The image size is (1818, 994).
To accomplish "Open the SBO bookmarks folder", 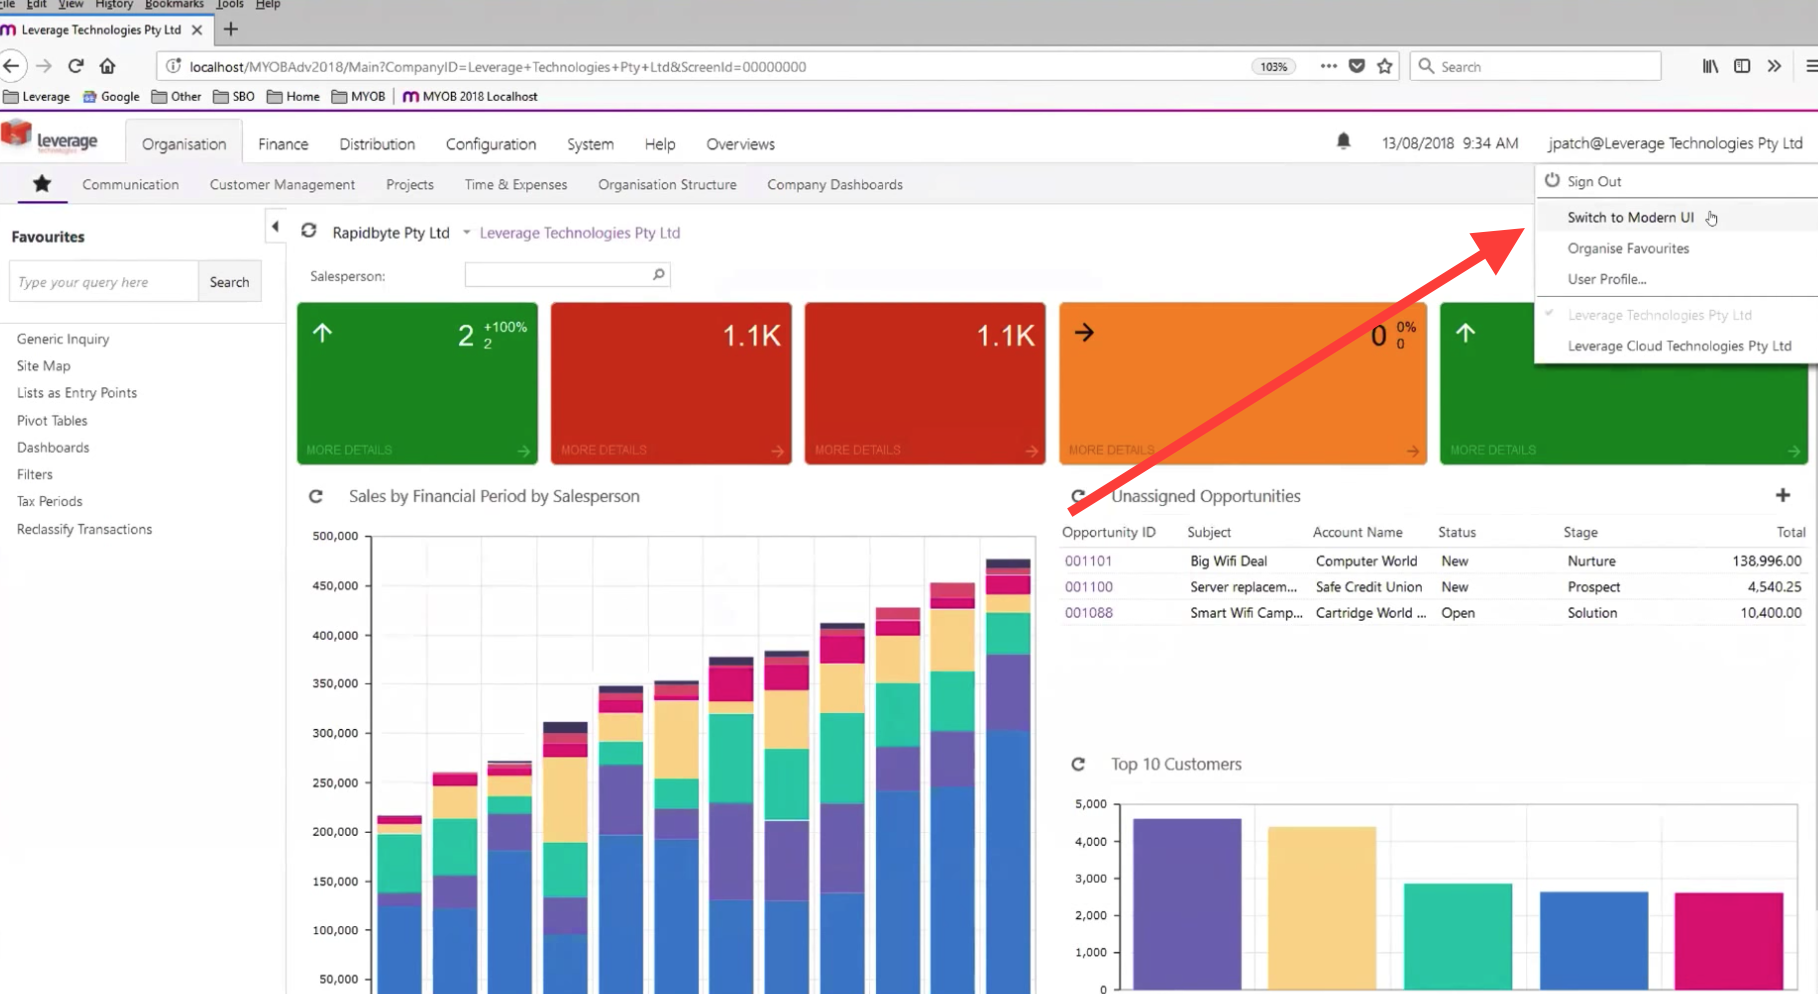I will click(x=234, y=97).
